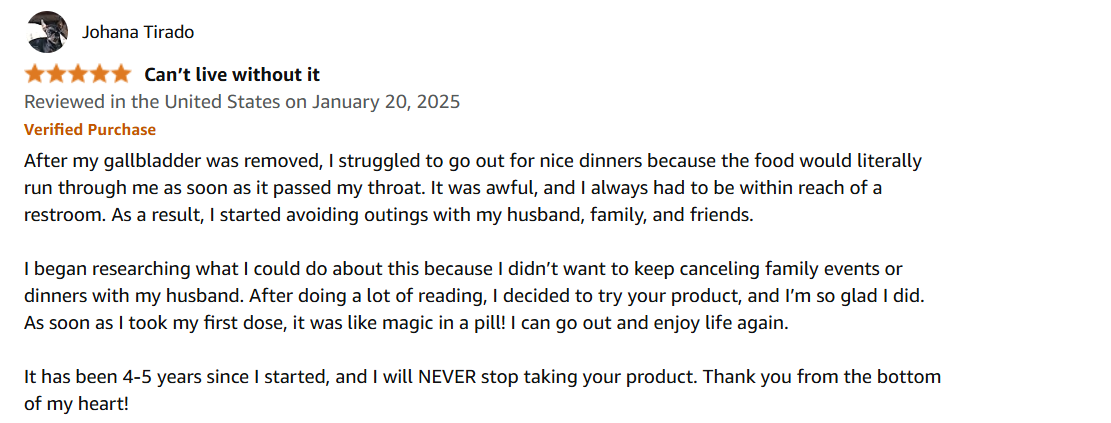
Task: Click the second orange rating star
Action: click(x=57, y=74)
